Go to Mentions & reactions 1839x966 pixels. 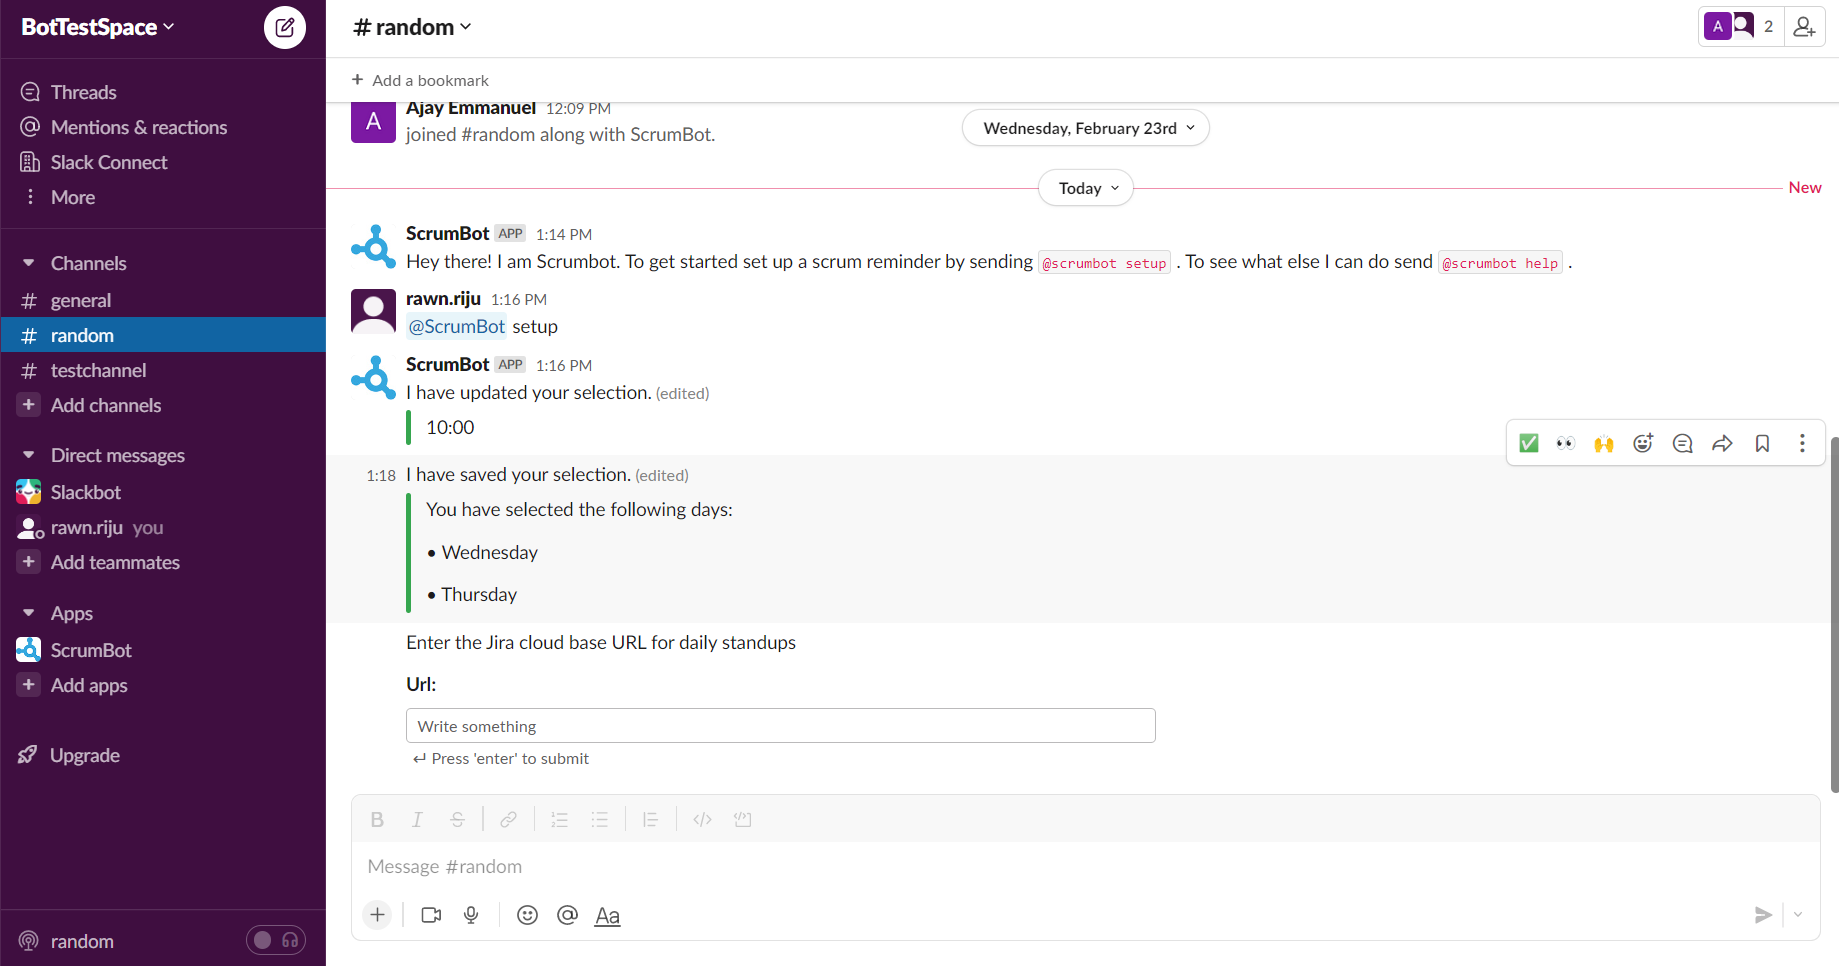pos(138,127)
